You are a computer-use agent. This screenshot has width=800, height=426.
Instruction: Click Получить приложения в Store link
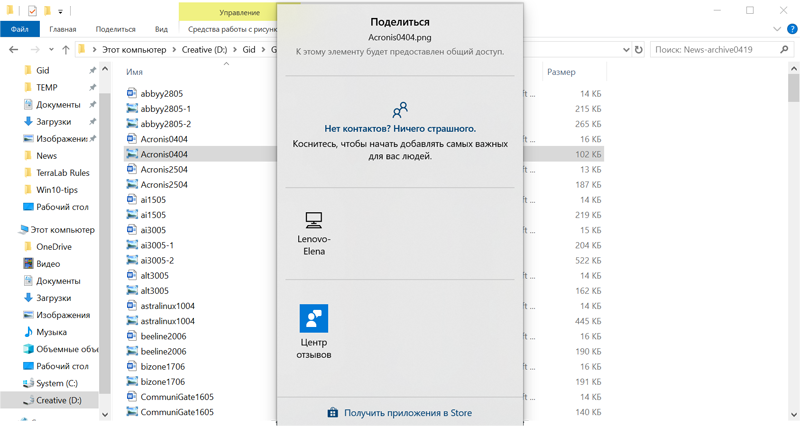click(400, 412)
